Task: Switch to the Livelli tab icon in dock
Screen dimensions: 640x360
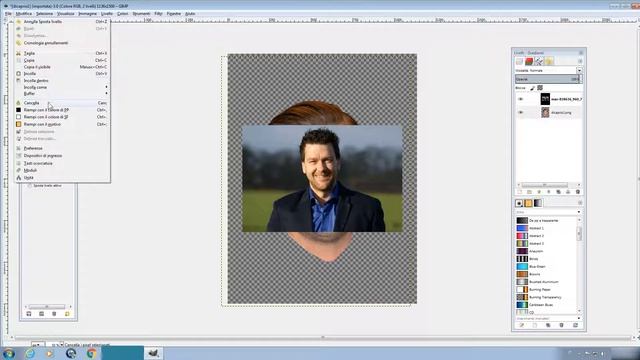Action: pos(519,61)
